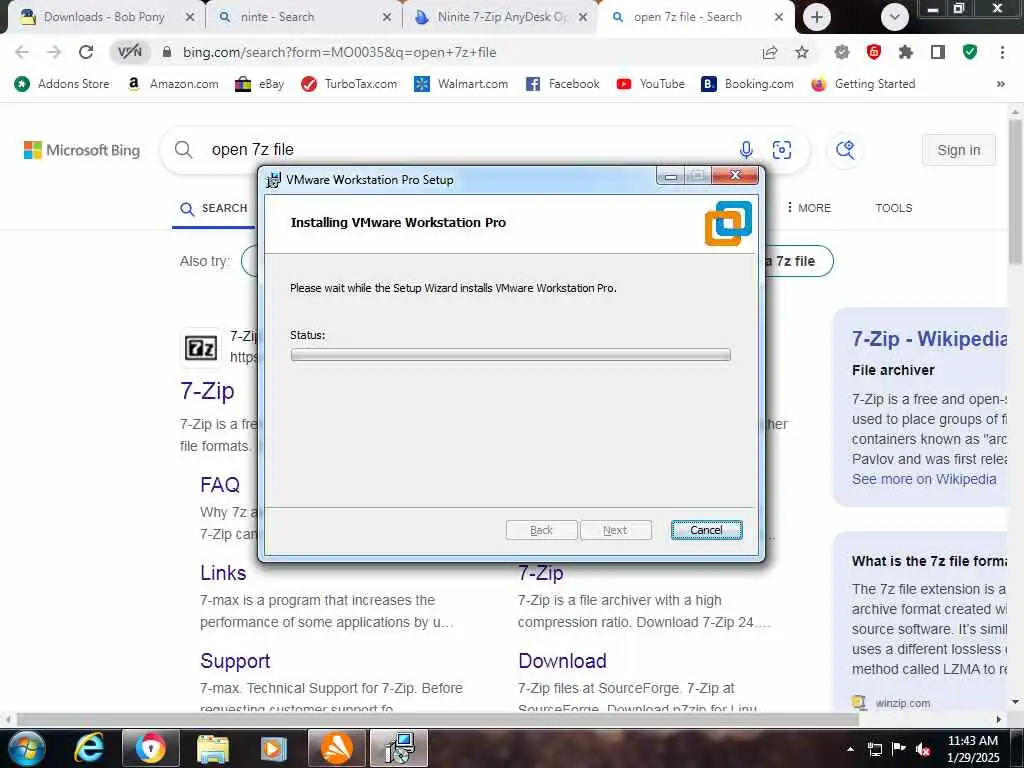1024x768 pixels.
Task: Click See more on Wikipedia link
Action: (x=924, y=479)
